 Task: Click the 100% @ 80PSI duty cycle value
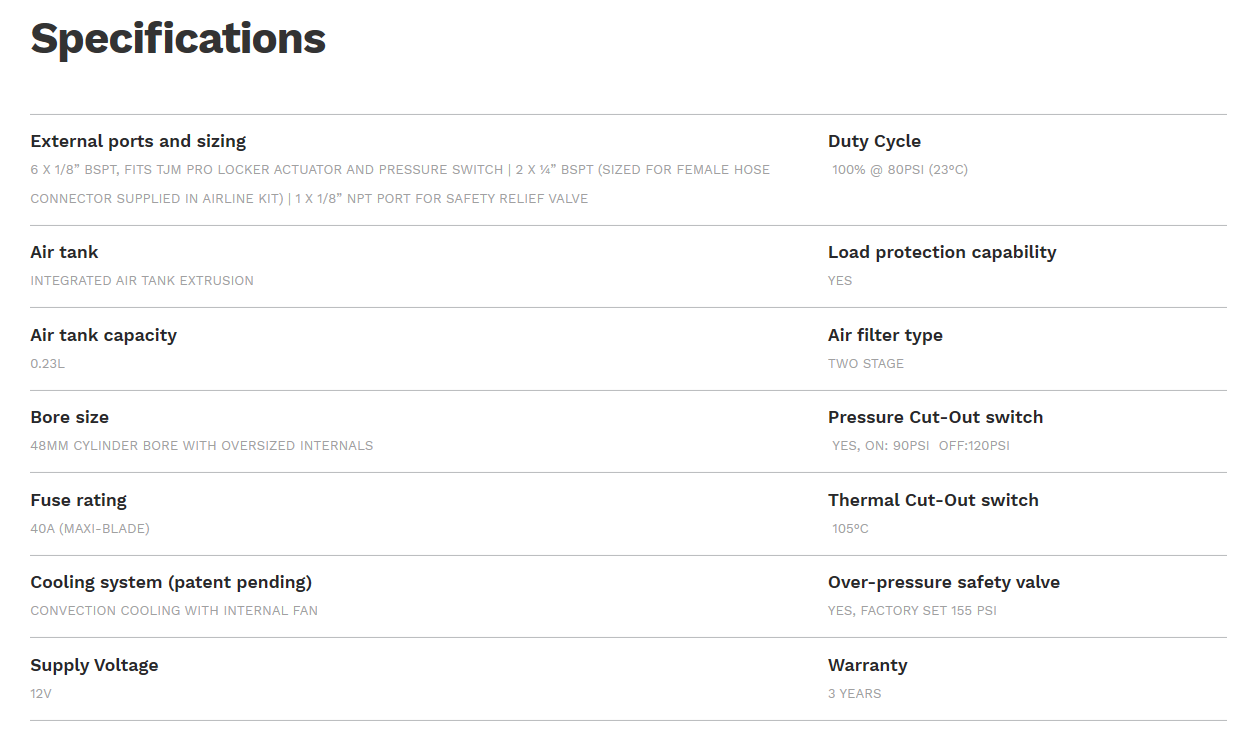click(x=900, y=170)
